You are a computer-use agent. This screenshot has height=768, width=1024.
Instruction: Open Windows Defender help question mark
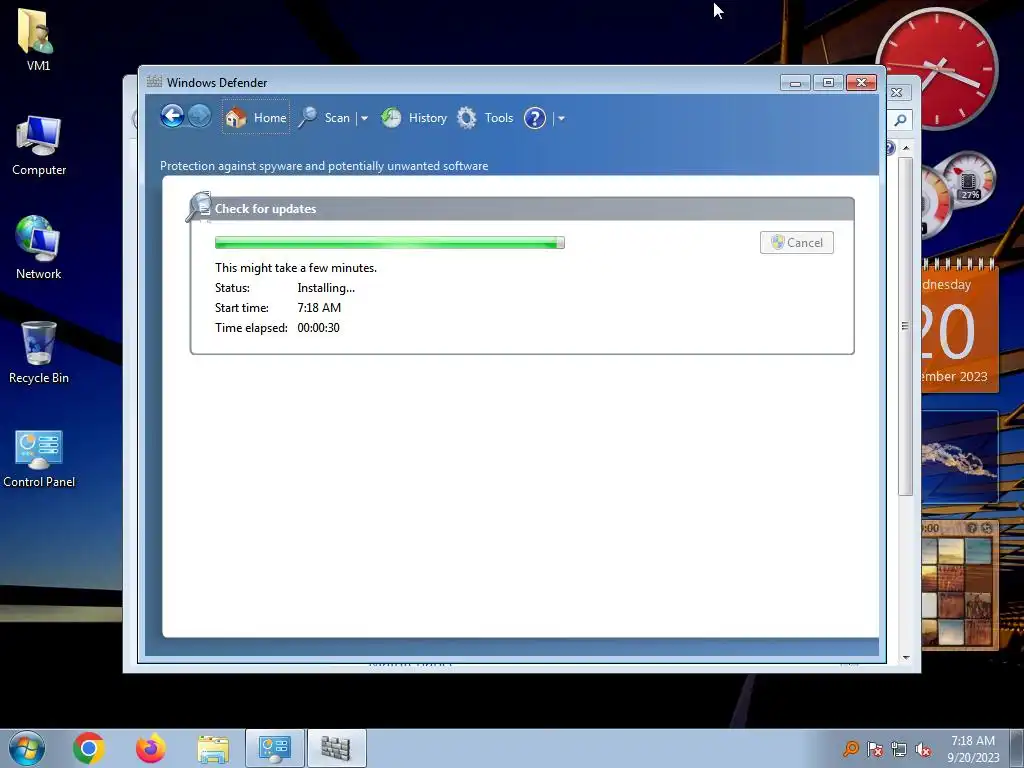[x=534, y=118]
